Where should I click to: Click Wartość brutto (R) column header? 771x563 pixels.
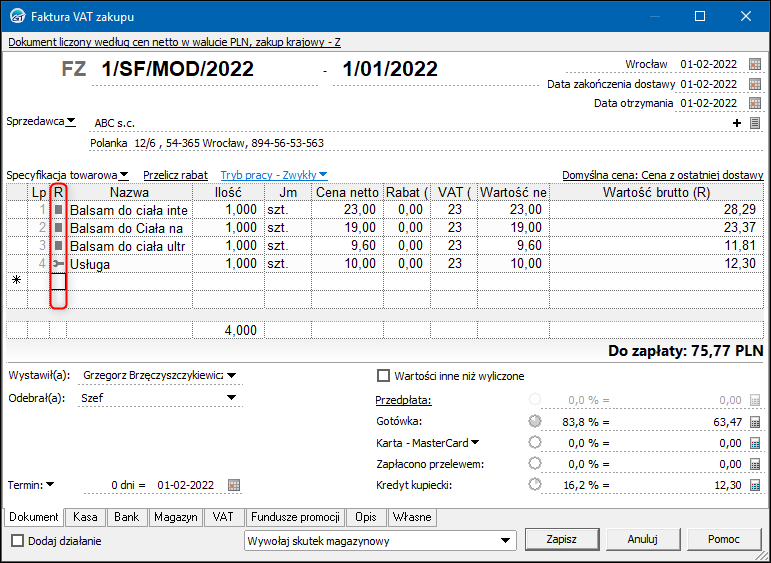click(656, 192)
